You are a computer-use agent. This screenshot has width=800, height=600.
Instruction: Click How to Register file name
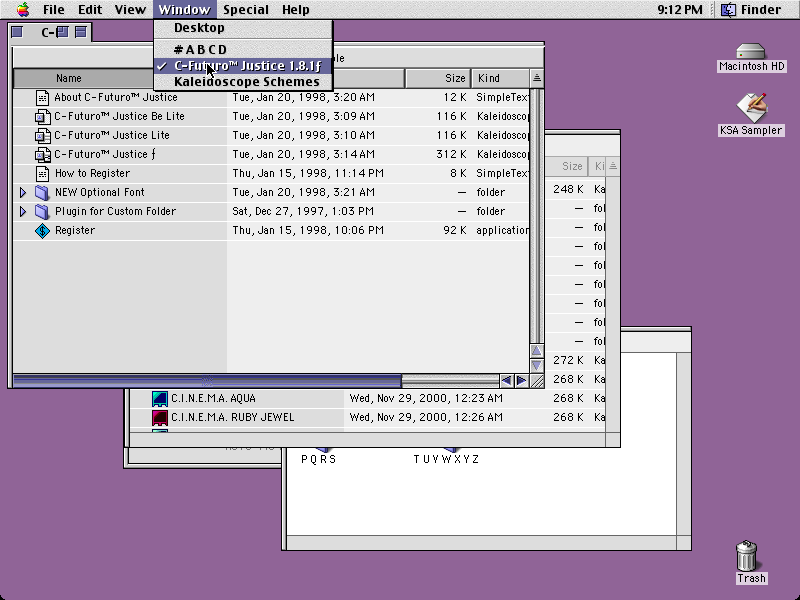coord(92,173)
